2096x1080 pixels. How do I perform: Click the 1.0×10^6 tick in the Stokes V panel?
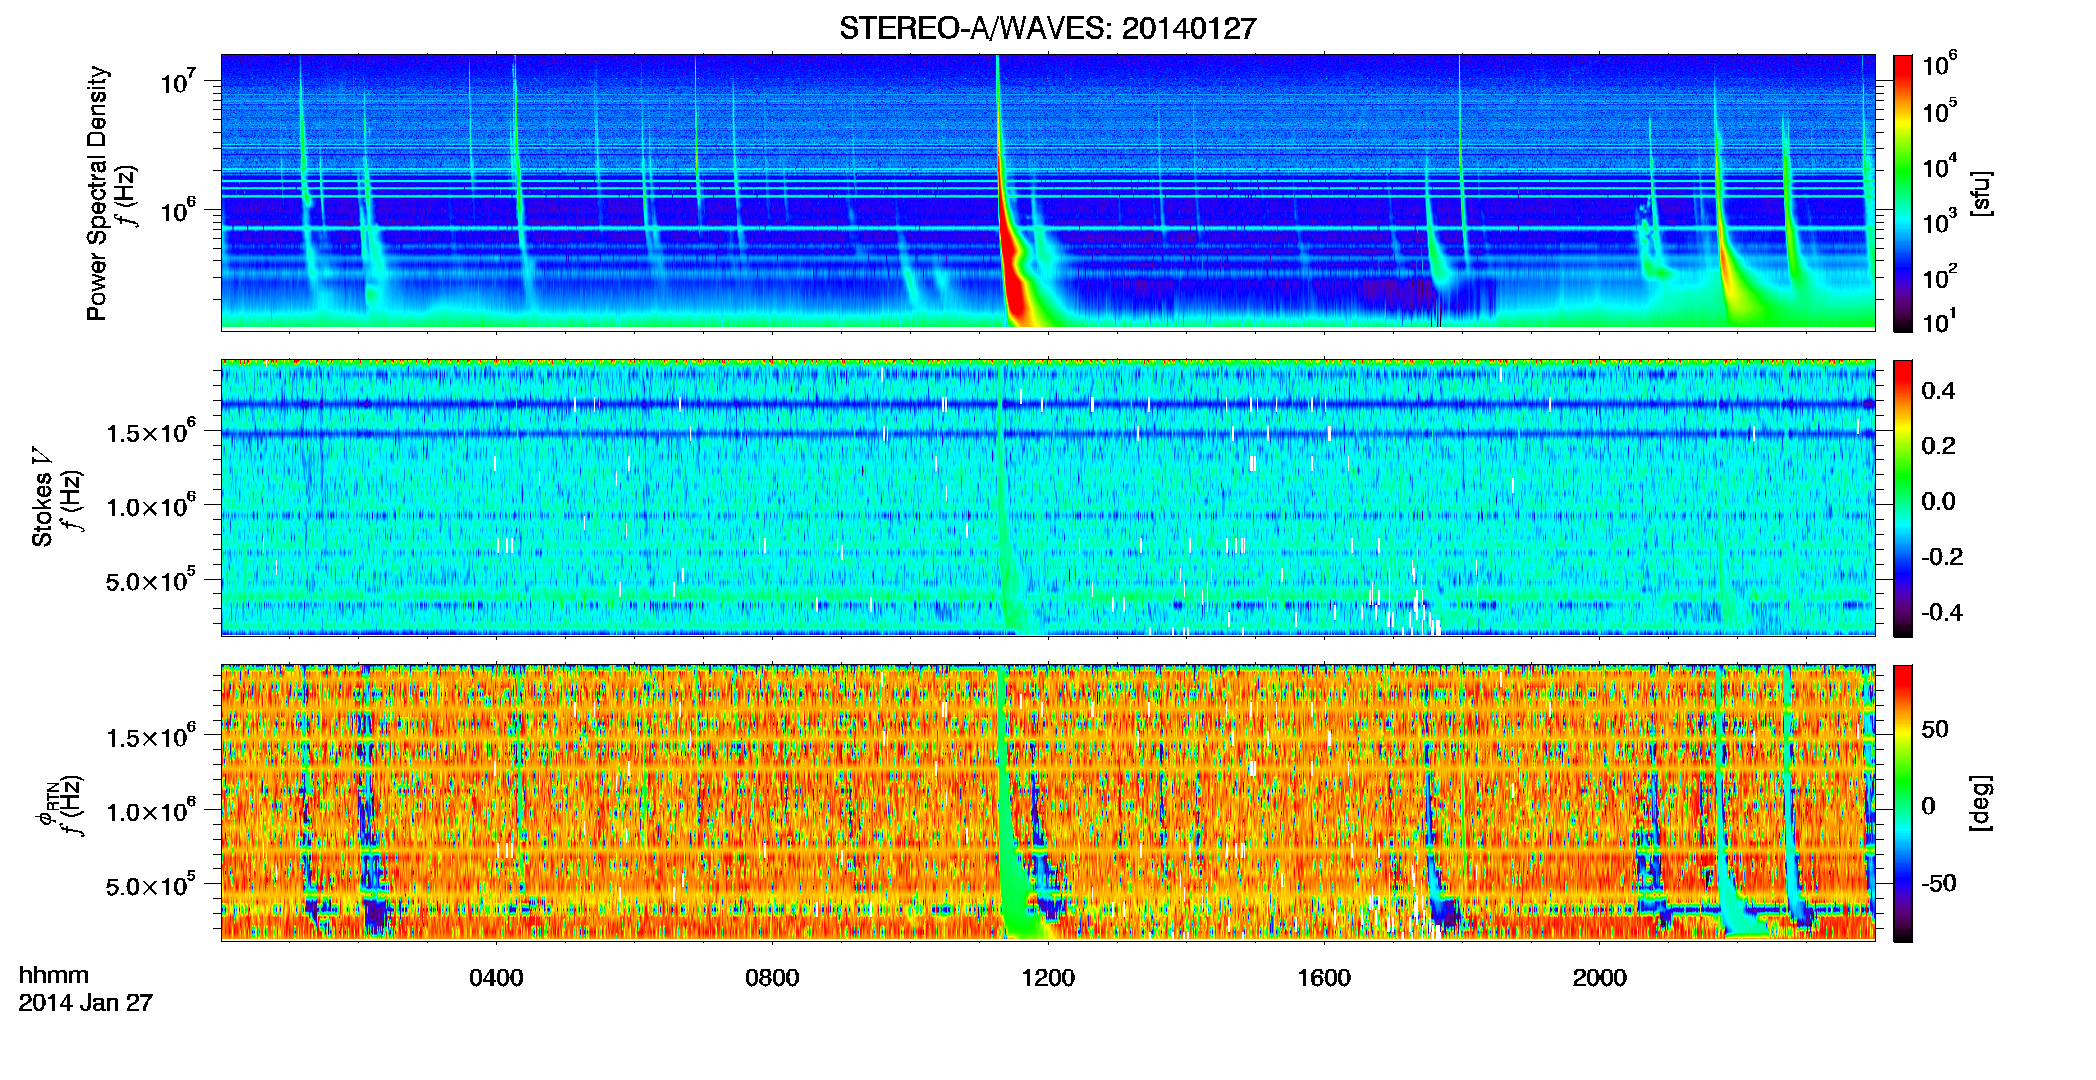150,505
